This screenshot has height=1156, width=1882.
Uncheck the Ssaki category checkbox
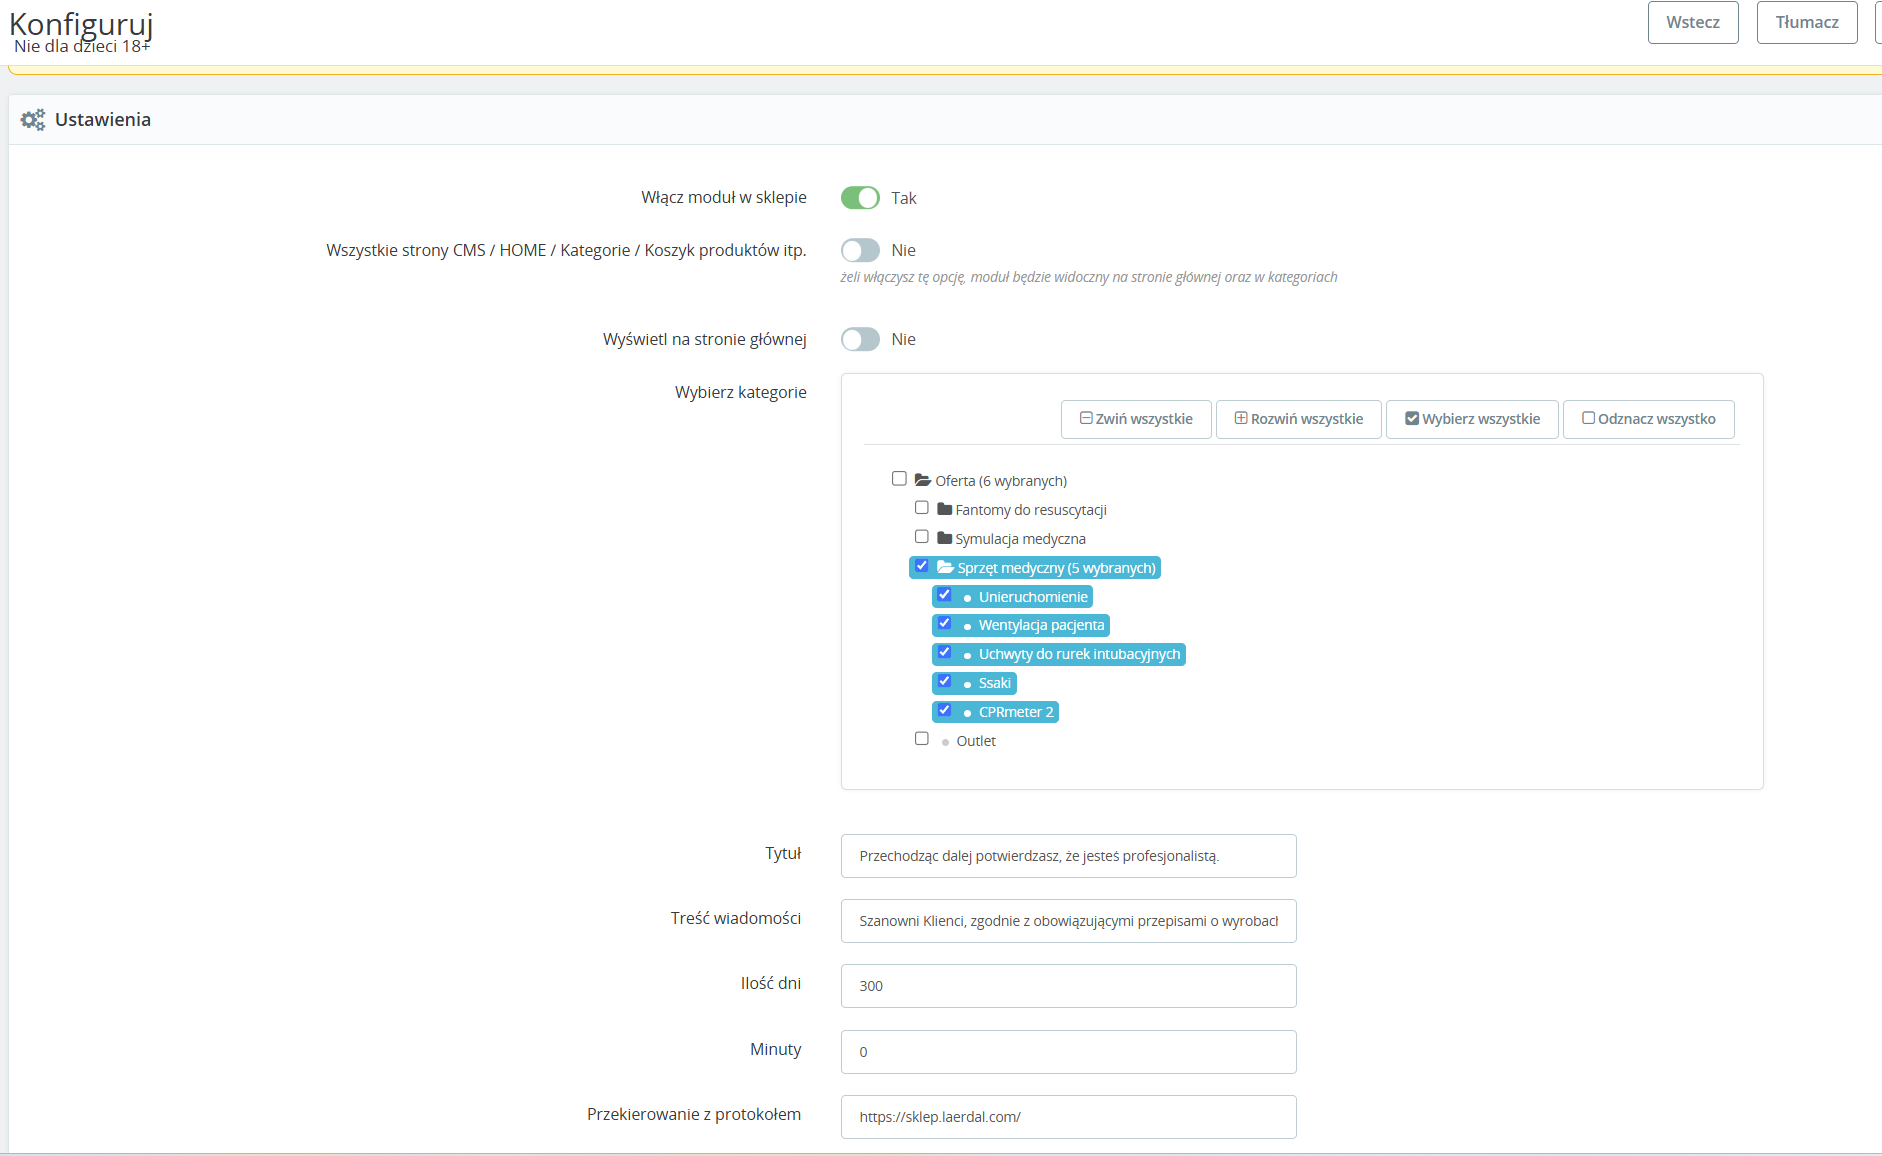944,681
